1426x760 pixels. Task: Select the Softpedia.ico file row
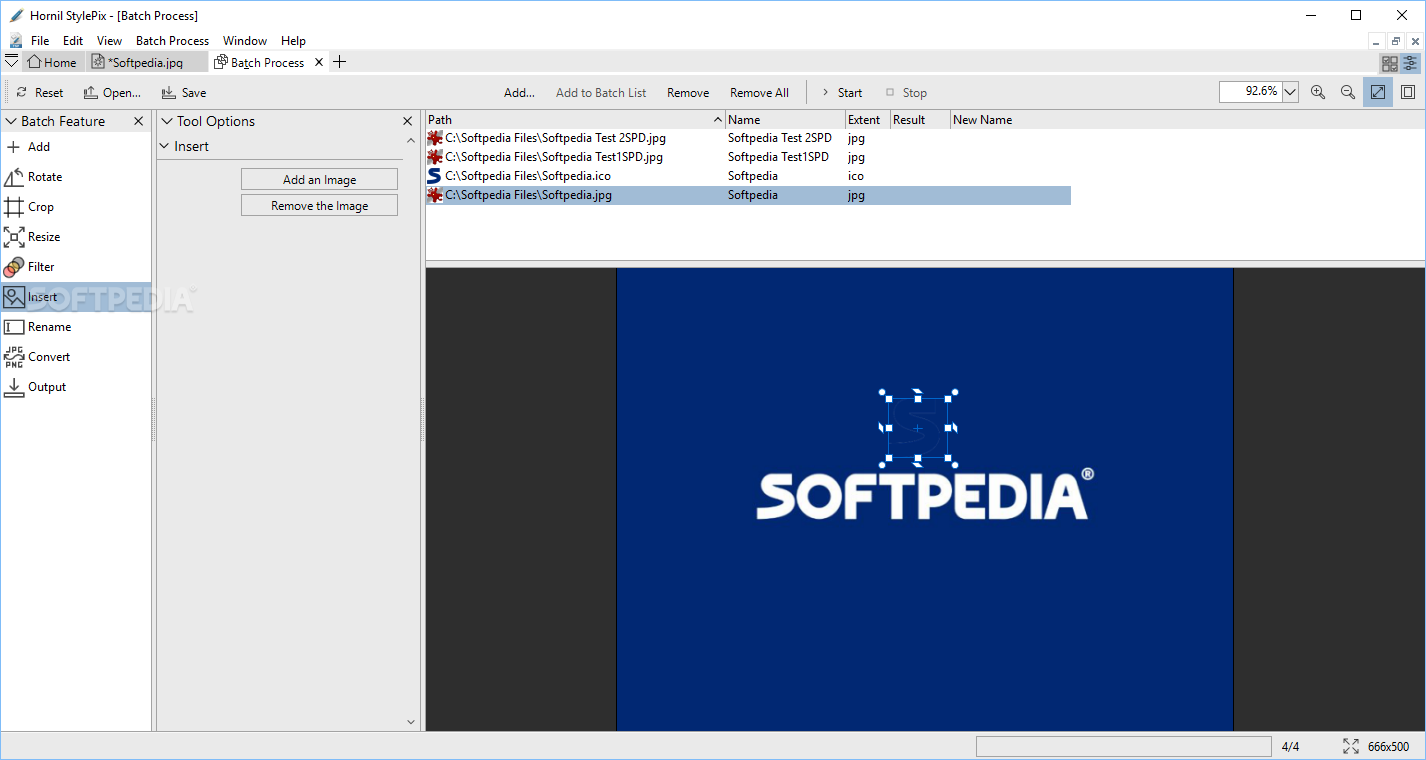(x=748, y=176)
